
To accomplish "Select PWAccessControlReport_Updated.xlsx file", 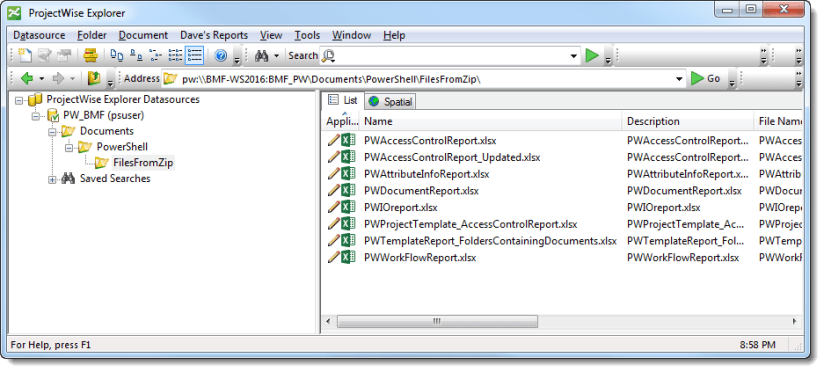I will [x=452, y=157].
